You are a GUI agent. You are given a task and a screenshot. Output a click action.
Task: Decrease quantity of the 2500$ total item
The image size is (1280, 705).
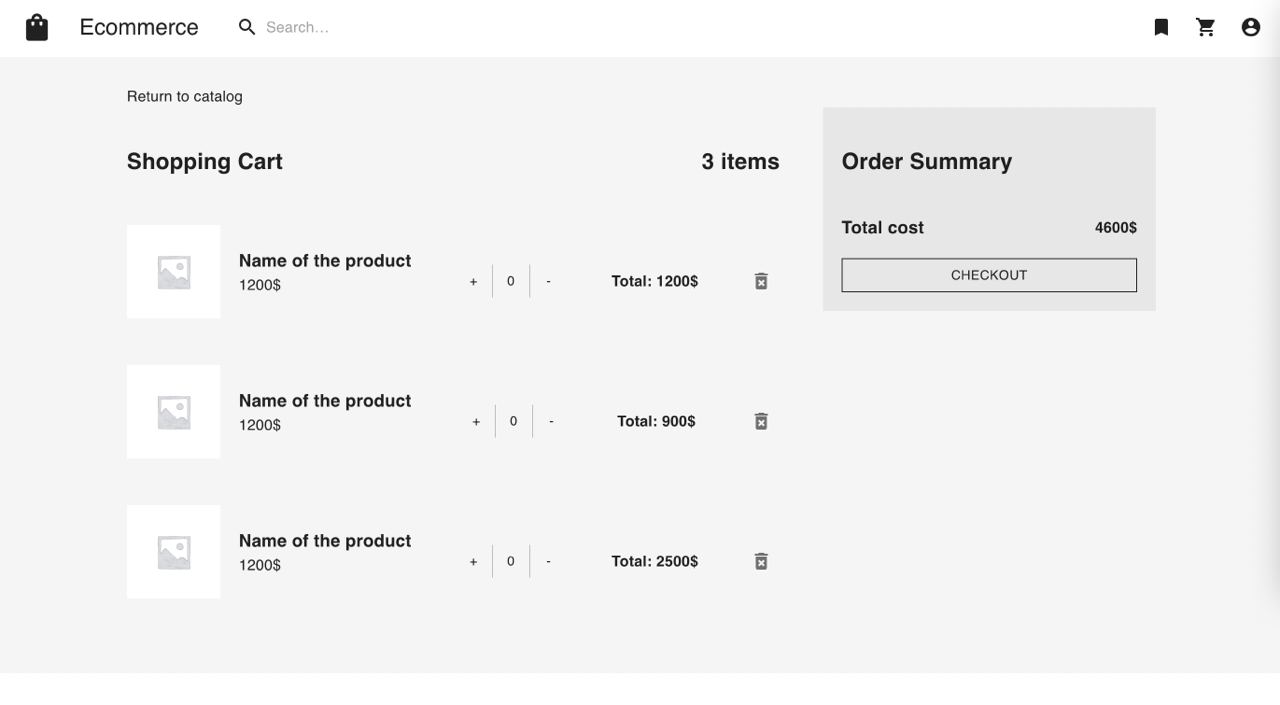click(548, 562)
